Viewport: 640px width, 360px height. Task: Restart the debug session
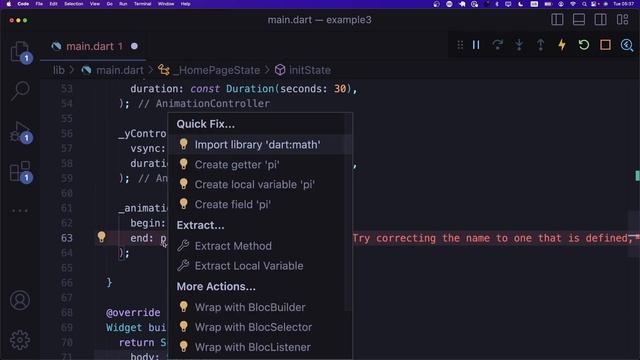(x=584, y=44)
